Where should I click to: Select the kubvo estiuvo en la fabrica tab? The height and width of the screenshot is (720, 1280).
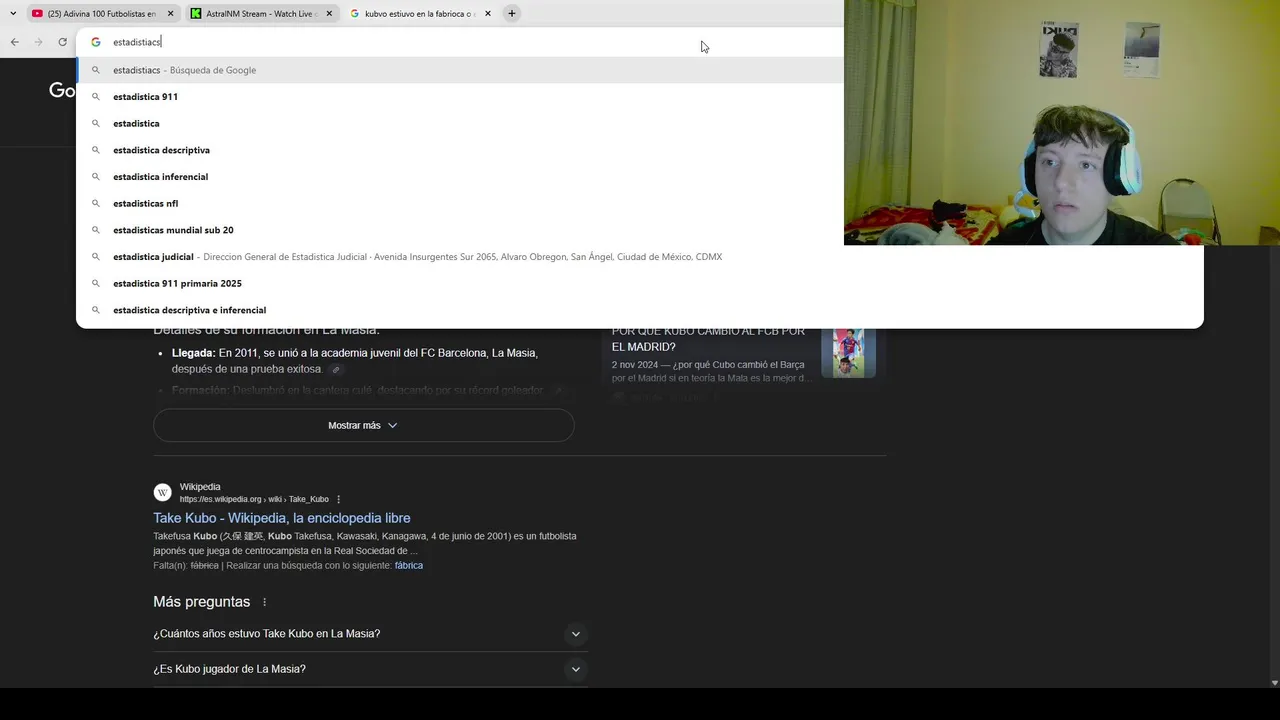(419, 14)
